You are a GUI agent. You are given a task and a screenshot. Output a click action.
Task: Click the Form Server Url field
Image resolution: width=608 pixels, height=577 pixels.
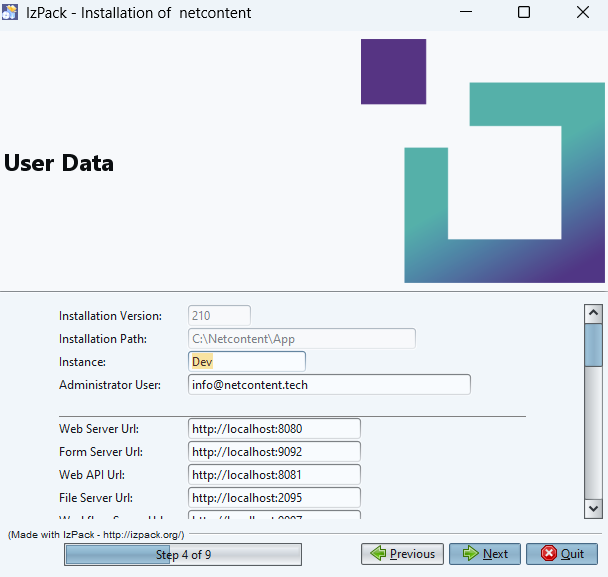[274, 452]
